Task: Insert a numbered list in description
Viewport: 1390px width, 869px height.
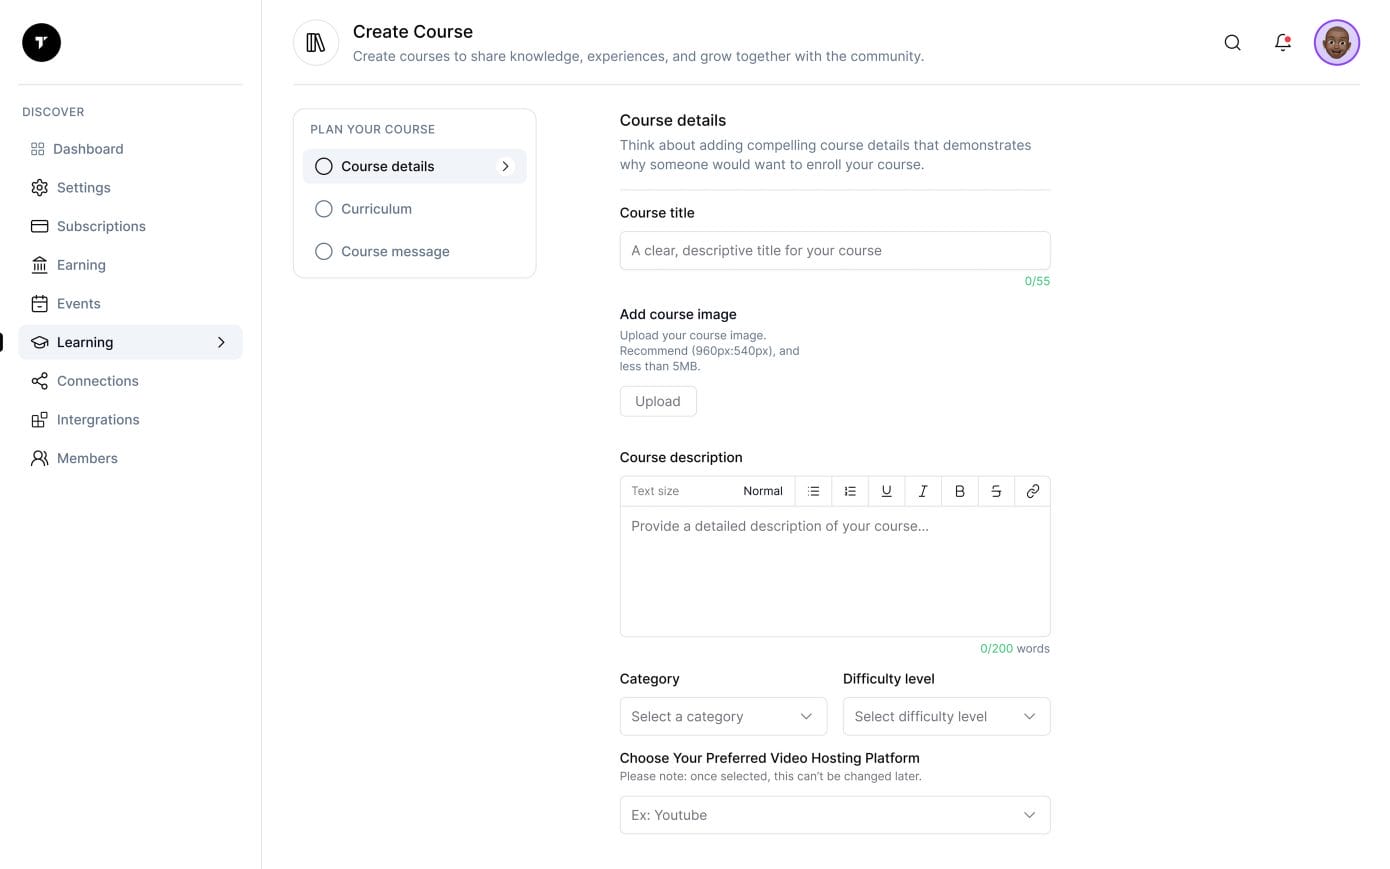Action: pyautogui.click(x=850, y=491)
